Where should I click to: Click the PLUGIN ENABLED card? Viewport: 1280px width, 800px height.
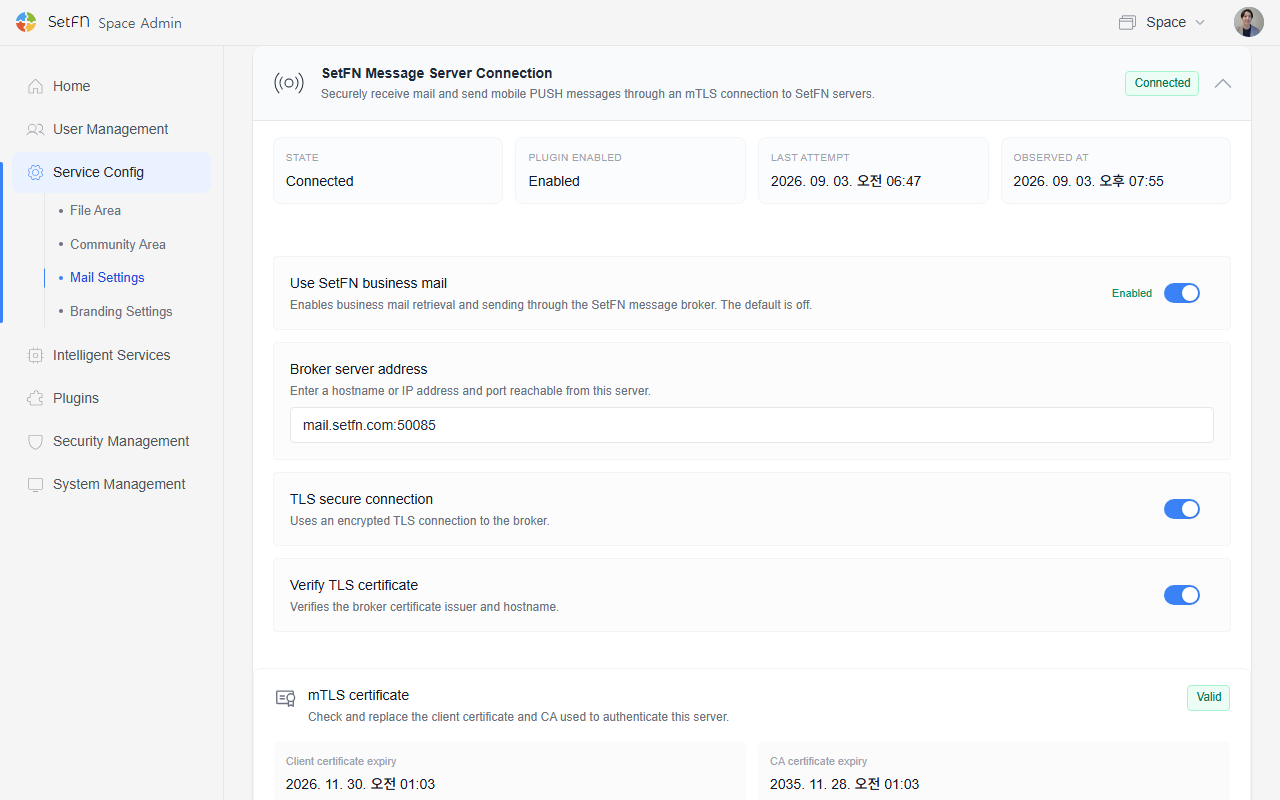point(630,171)
